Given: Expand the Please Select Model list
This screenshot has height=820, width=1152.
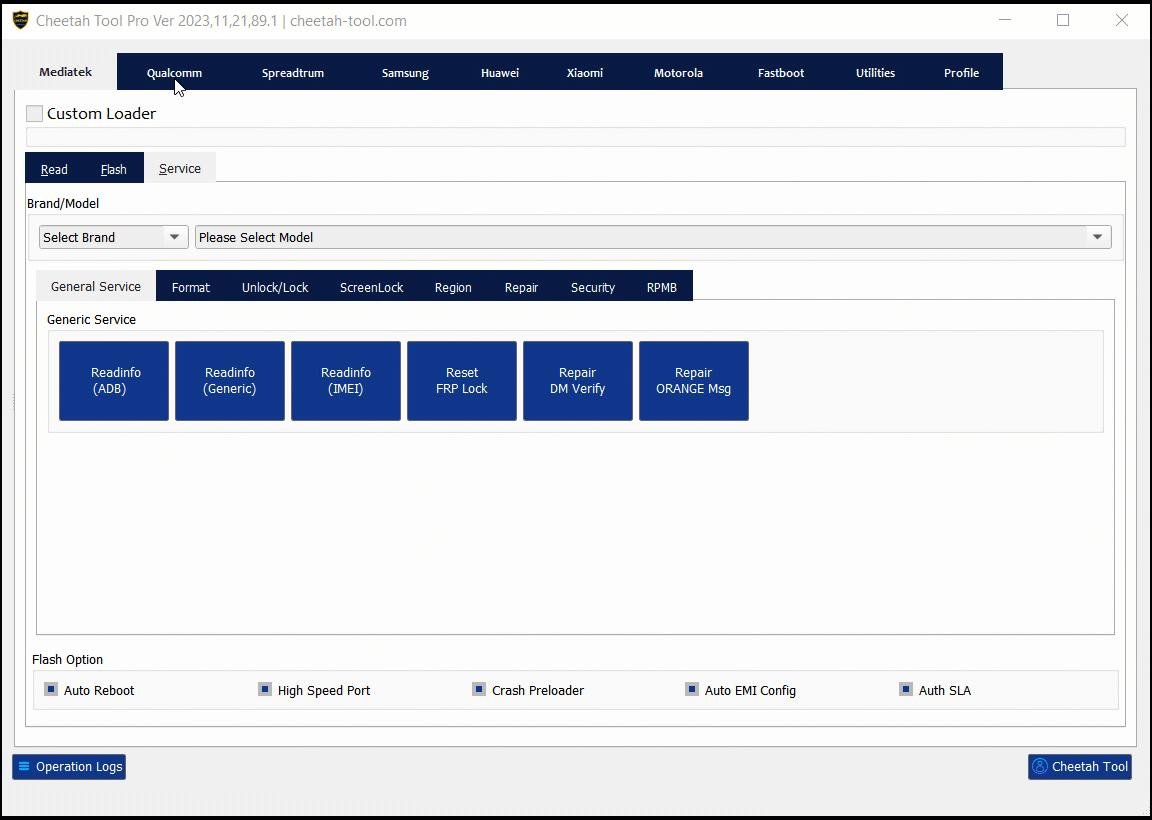Looking at the screenshot, I should pos(1096,237).
